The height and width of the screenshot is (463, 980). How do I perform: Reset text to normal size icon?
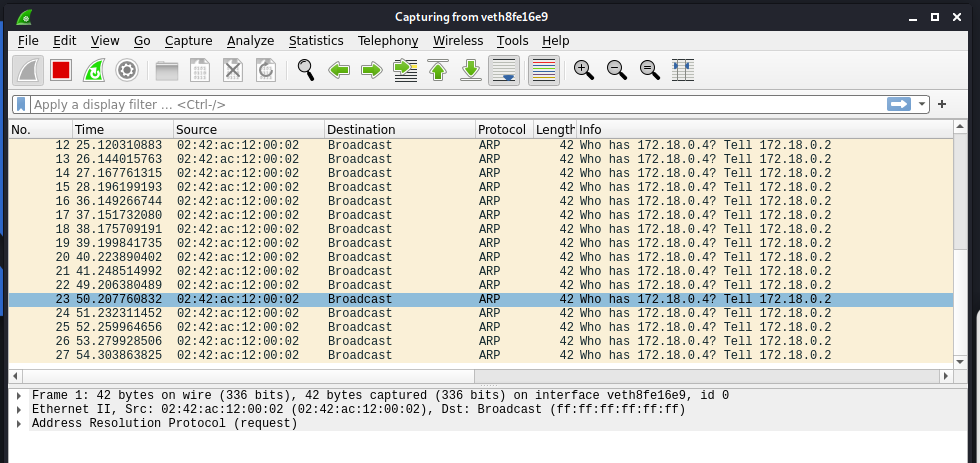[x=650, y=70]
